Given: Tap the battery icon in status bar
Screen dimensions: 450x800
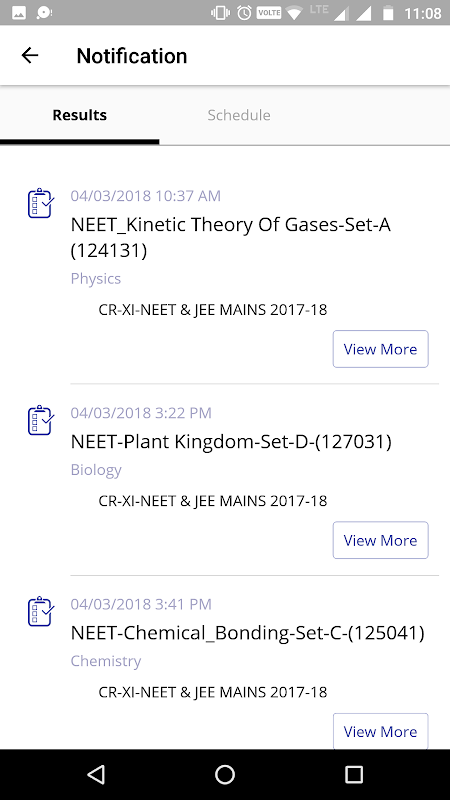Looking at the screenshot, I should [388, 13].
